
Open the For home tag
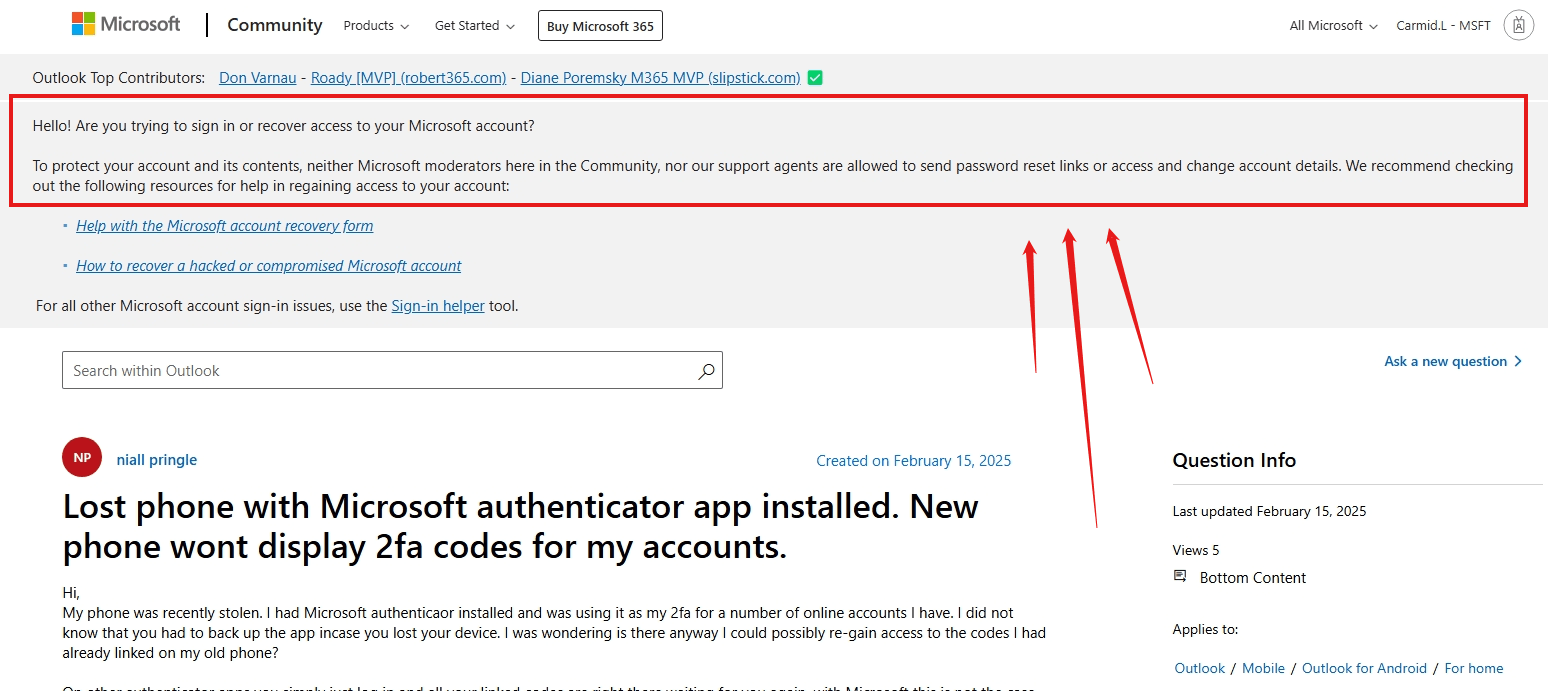tap(1474, 668)
